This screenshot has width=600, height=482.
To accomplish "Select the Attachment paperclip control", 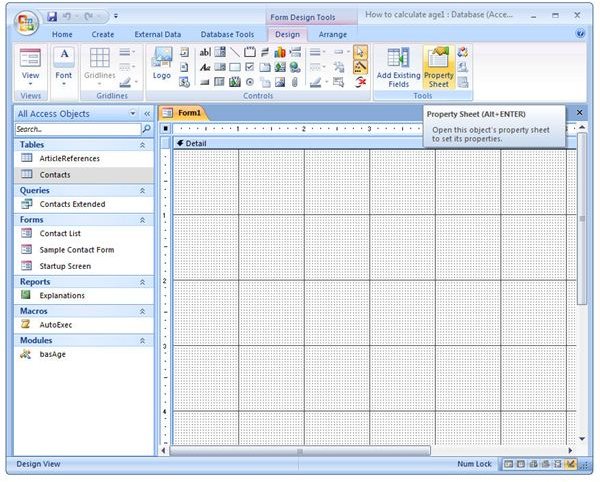I will pyautogui.click(x=295, y=82).
